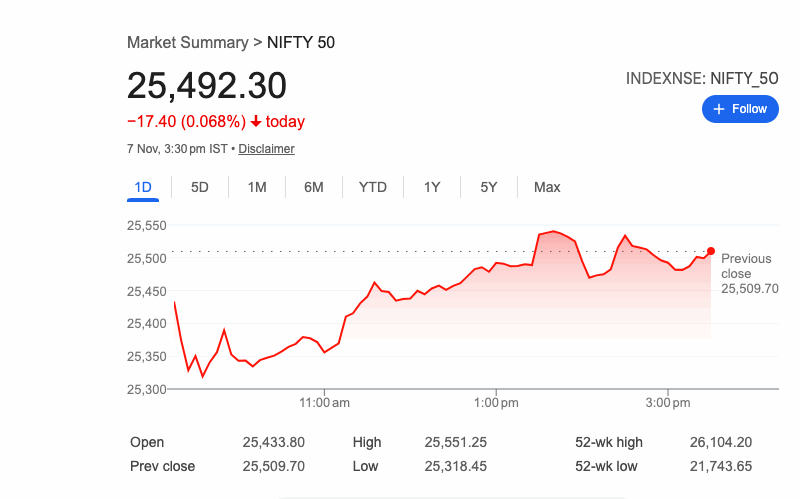Click the INDEXNSE: NIFTY_50 ticker label
The width and height of the screenshot is (800, 499).
702,78
